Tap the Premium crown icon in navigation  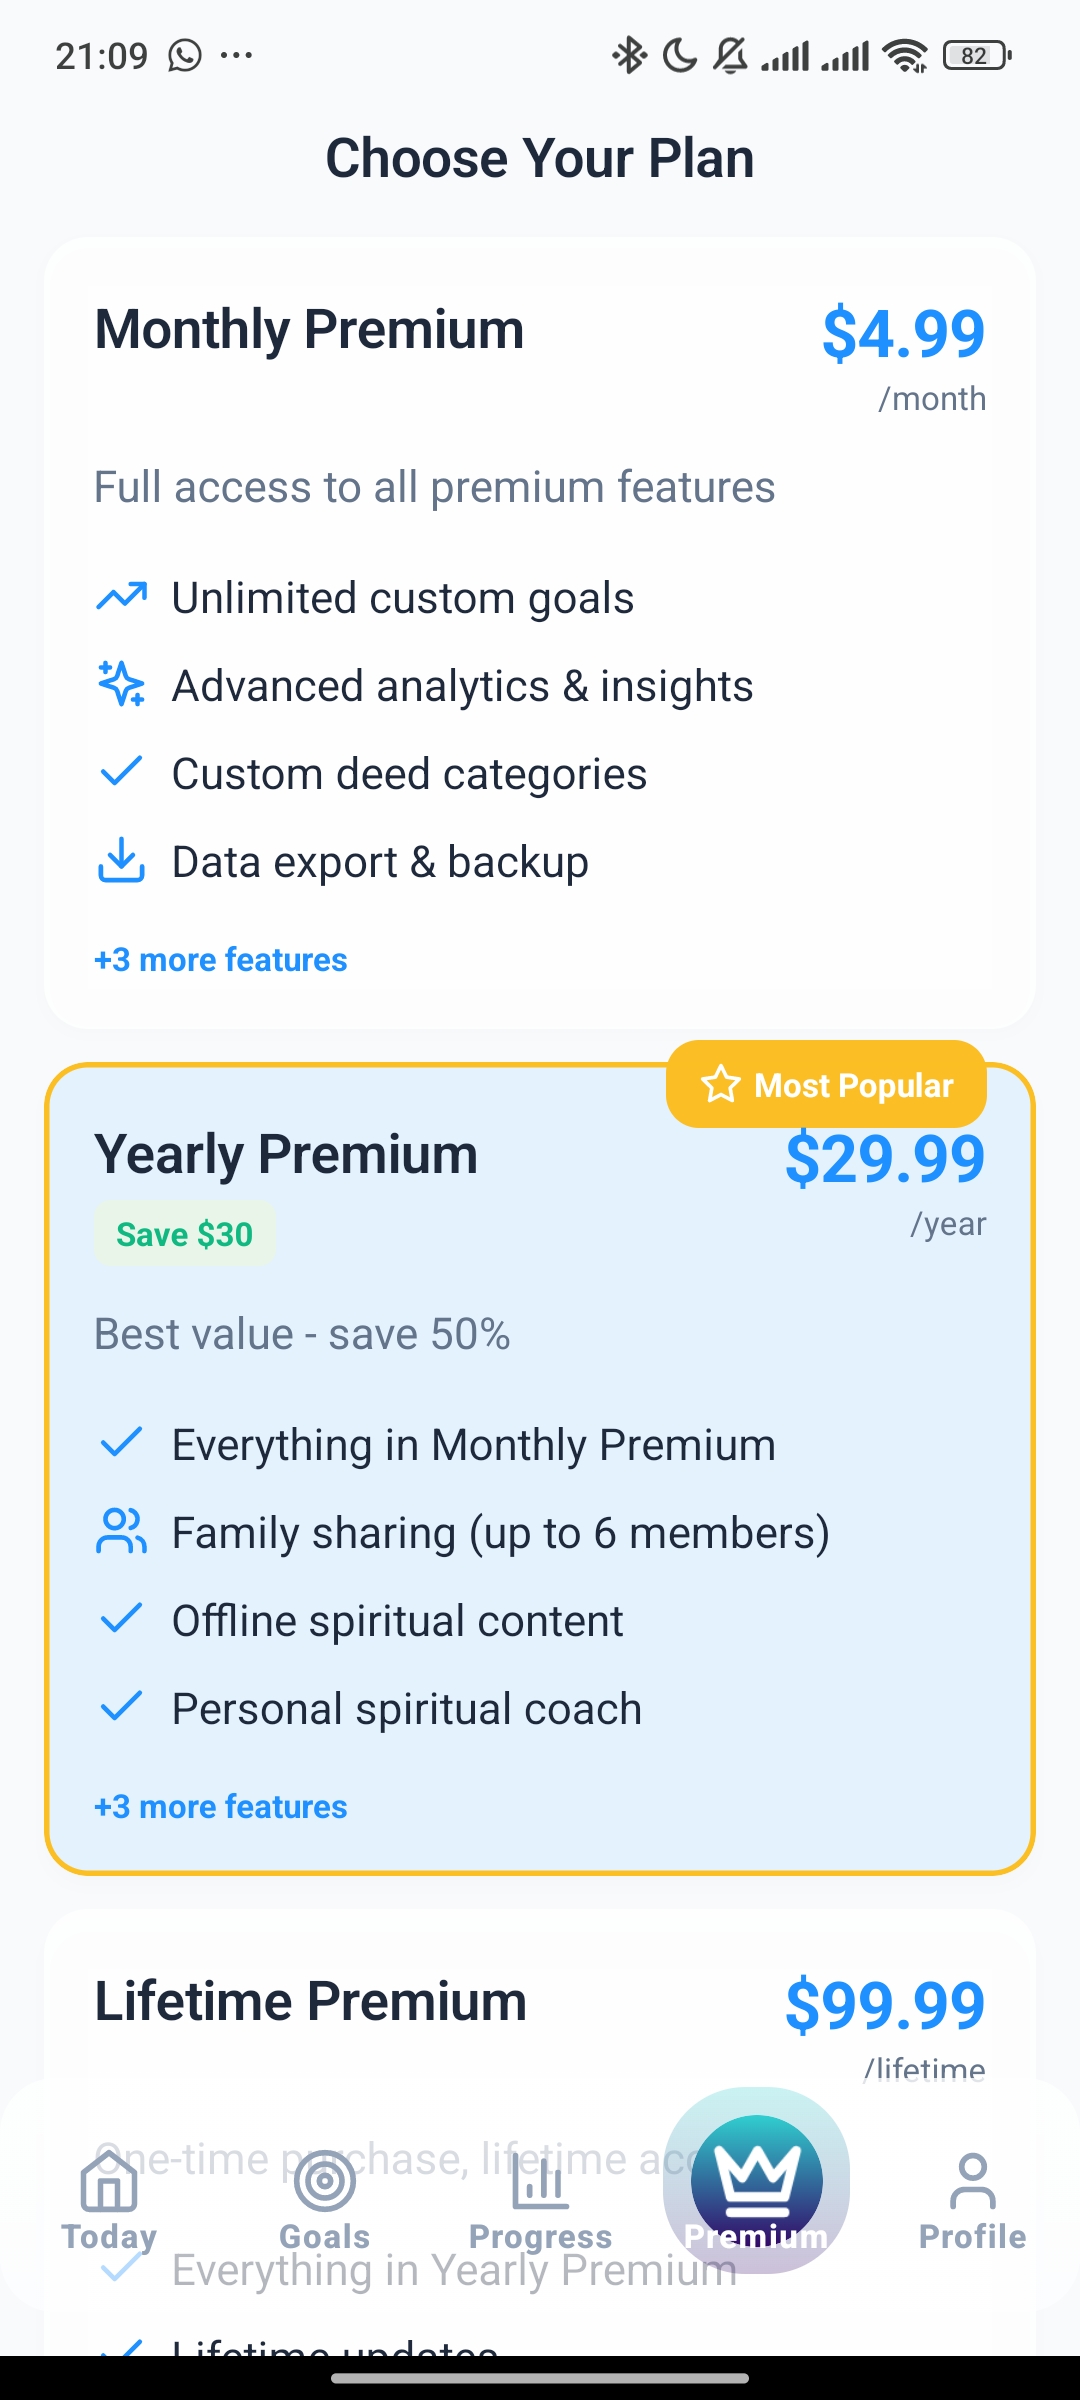click(x=757, y=2180)
